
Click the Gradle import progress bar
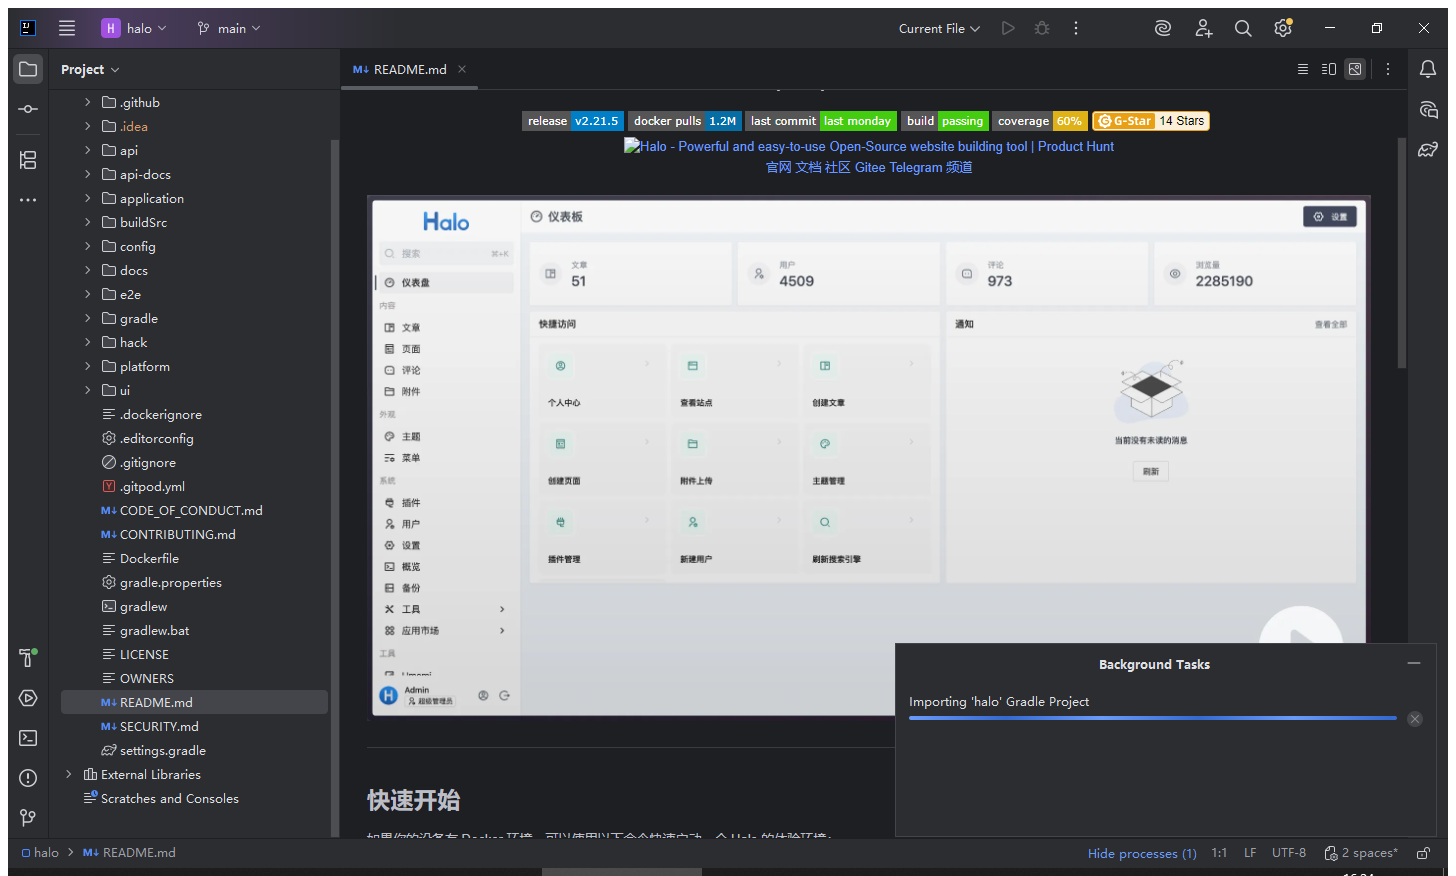click(x=1152, y=718)
